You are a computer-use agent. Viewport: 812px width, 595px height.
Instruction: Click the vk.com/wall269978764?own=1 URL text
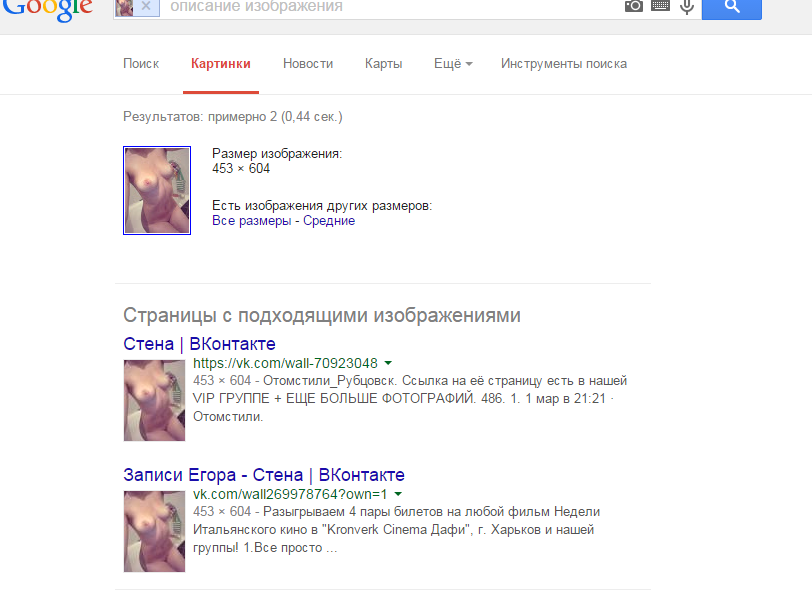click(290, 494)
